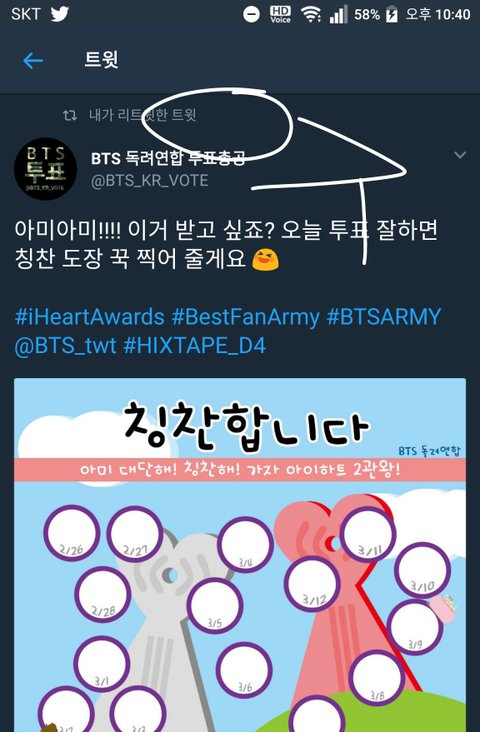Open hashtag #HIXTAPE_D4
480x732 pixels.
pos(194,346)
